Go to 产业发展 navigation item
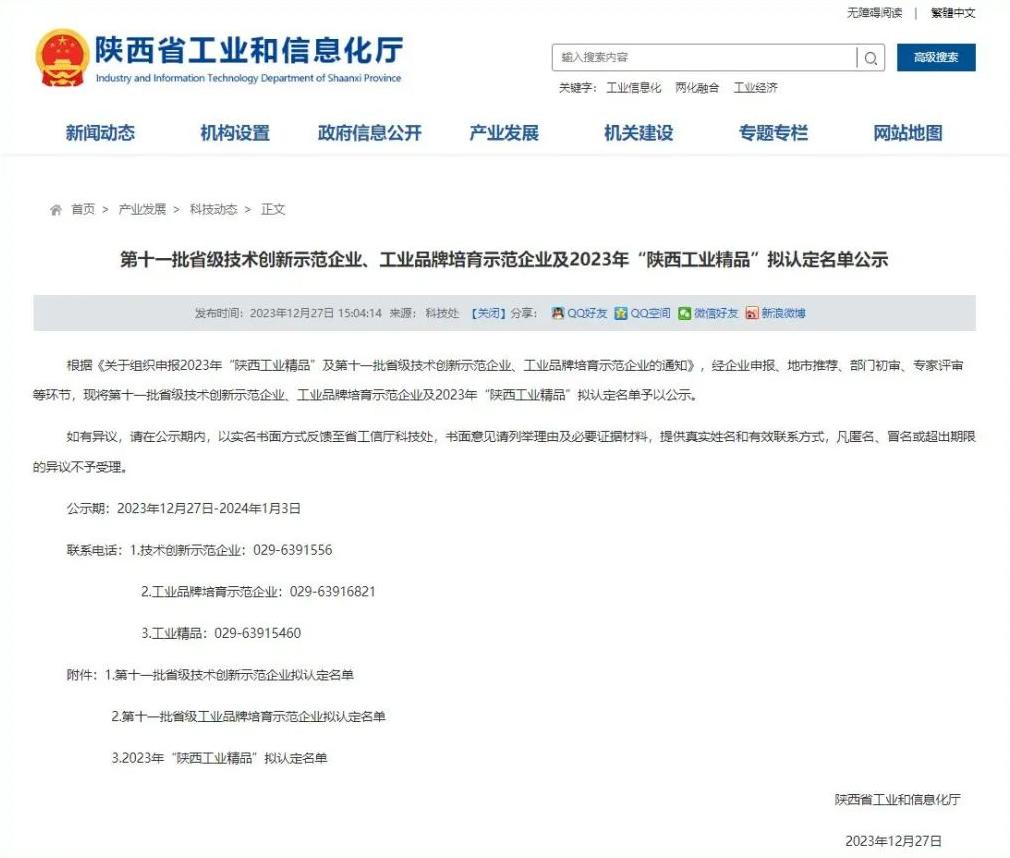Viewport: 1010px width, 858px height. click(x=504, y=133)
